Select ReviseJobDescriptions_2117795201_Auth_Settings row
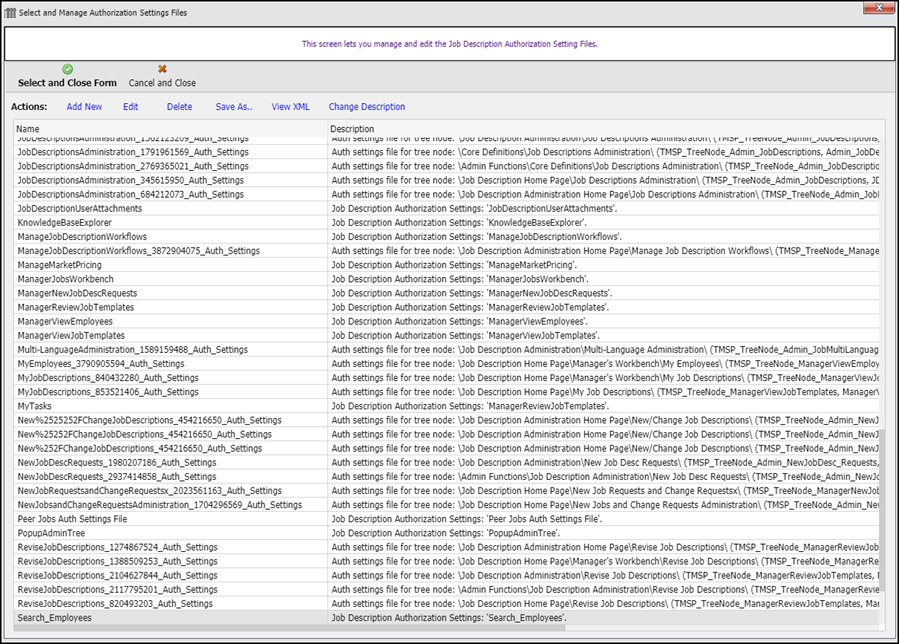 [447, 589]
